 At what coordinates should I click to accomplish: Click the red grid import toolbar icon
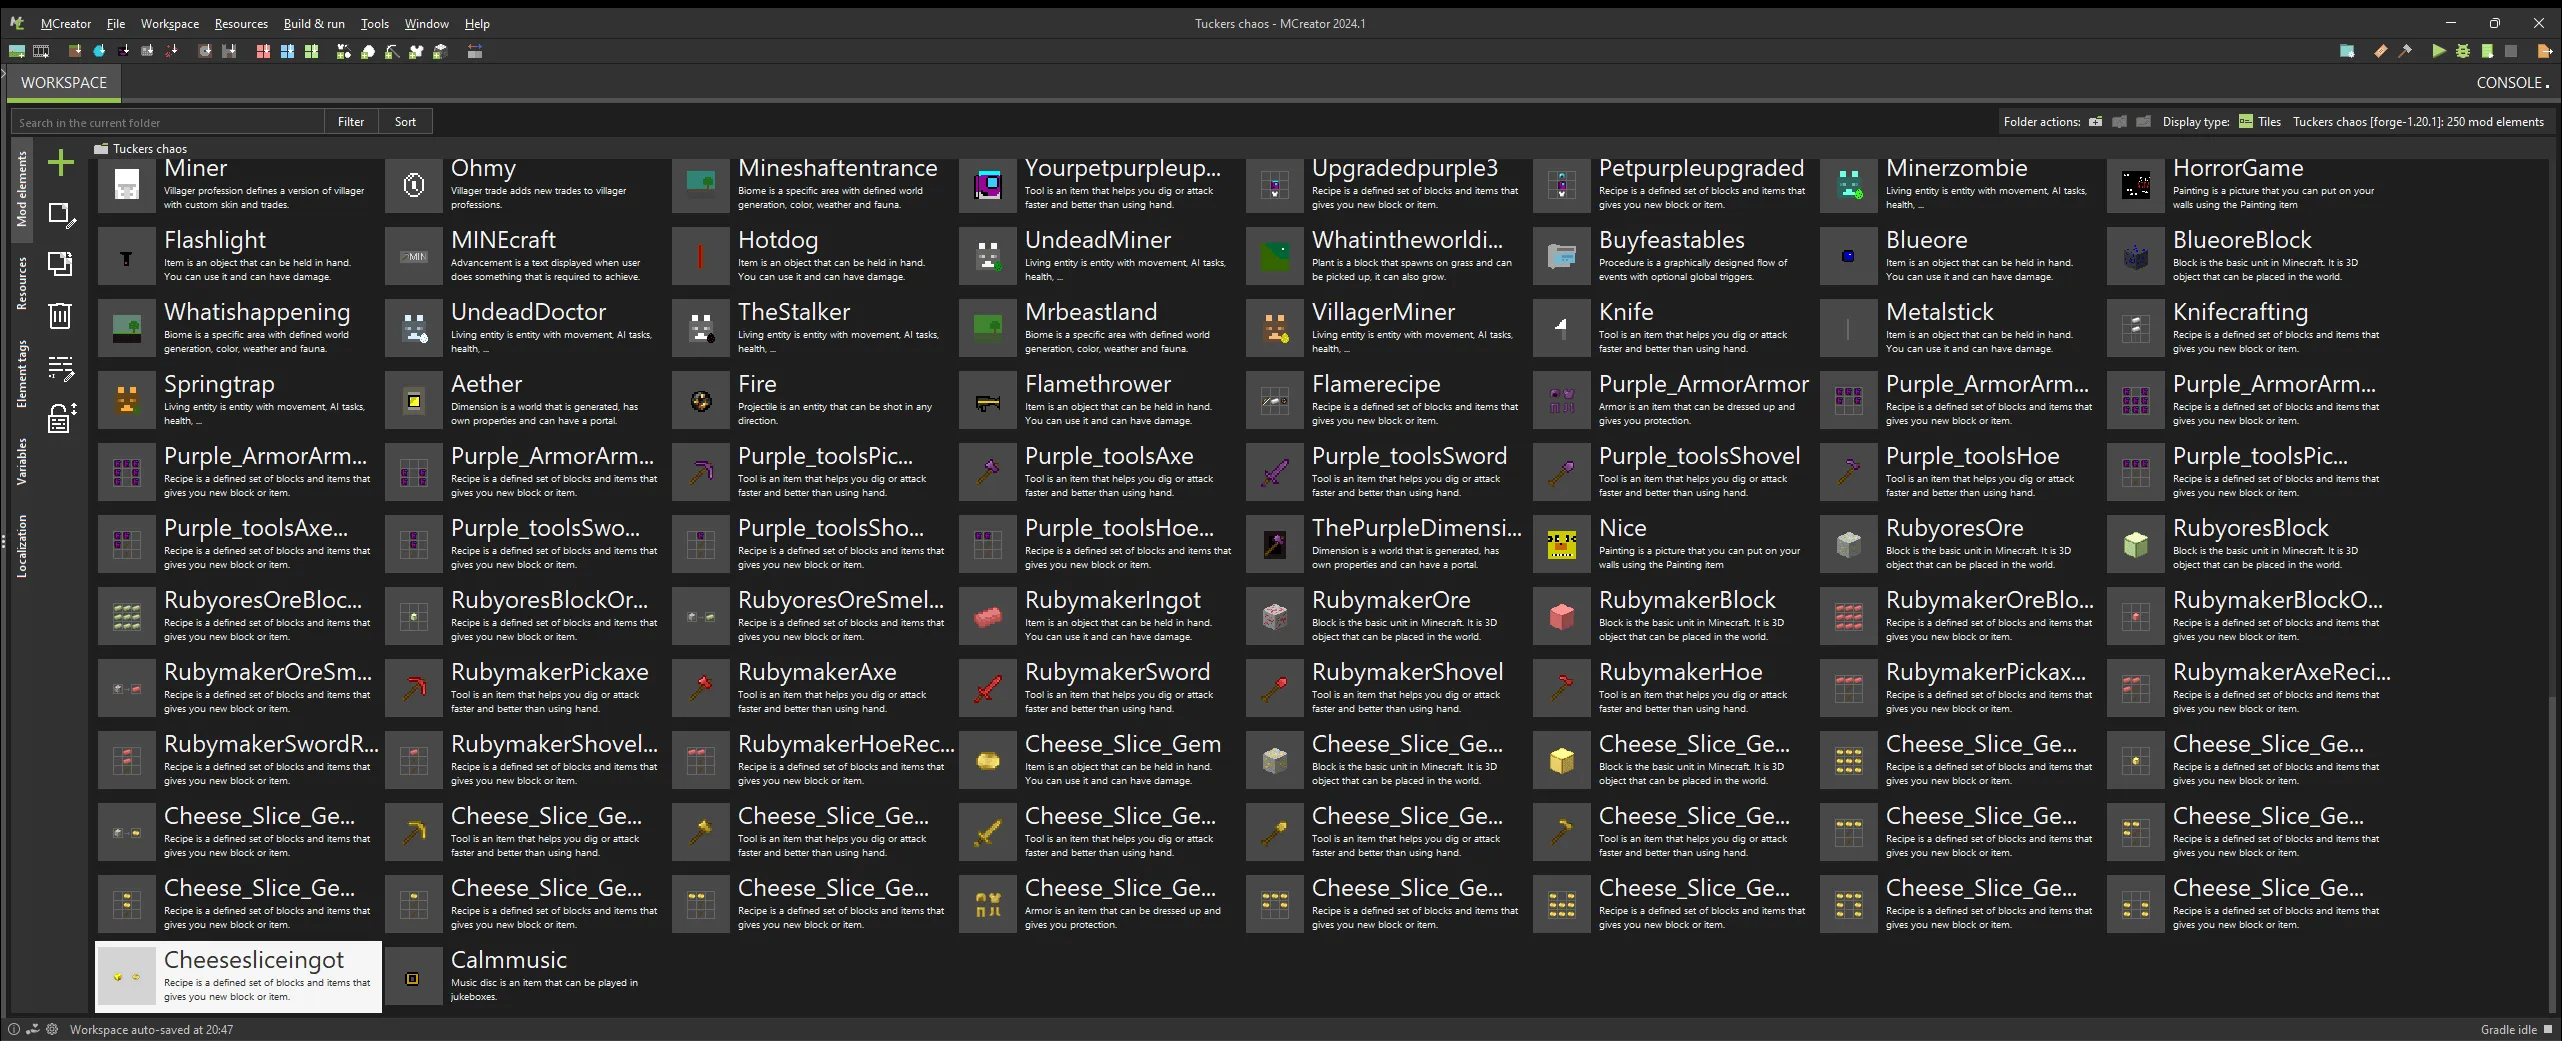pos(263,52)
